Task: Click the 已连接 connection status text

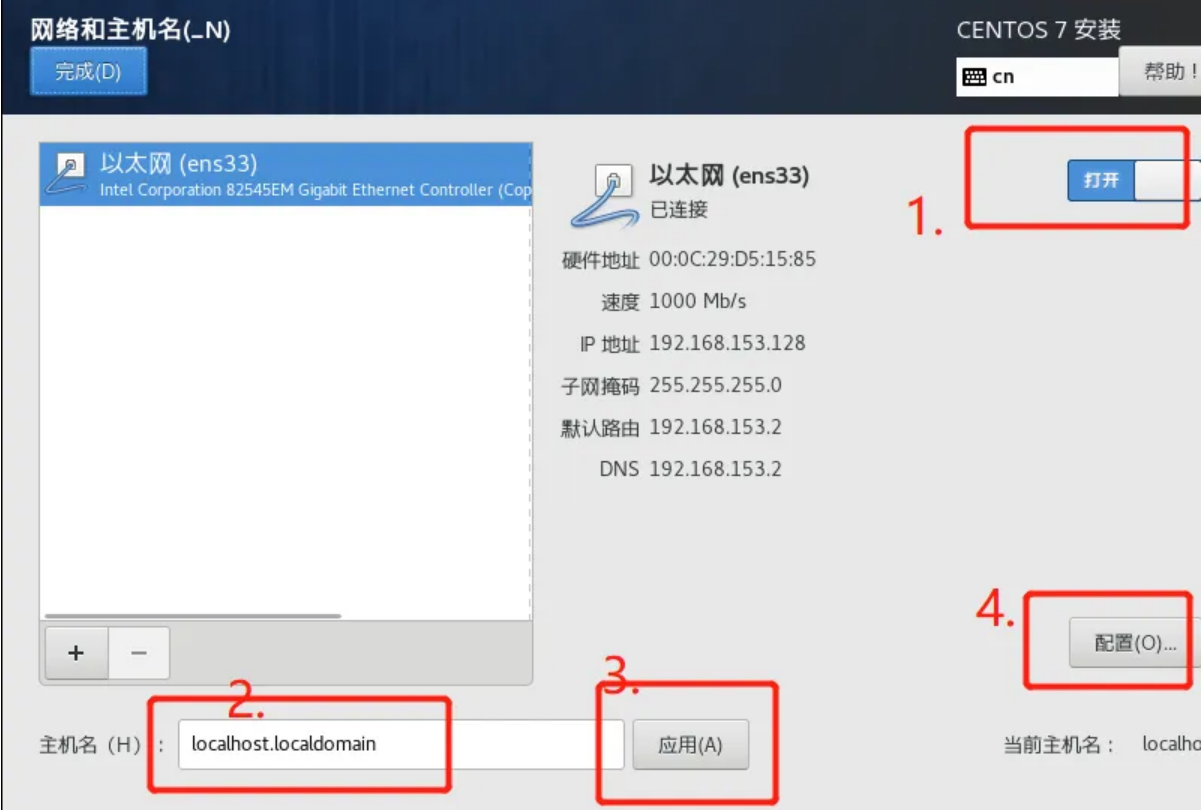Action: [x=679, y=210]
